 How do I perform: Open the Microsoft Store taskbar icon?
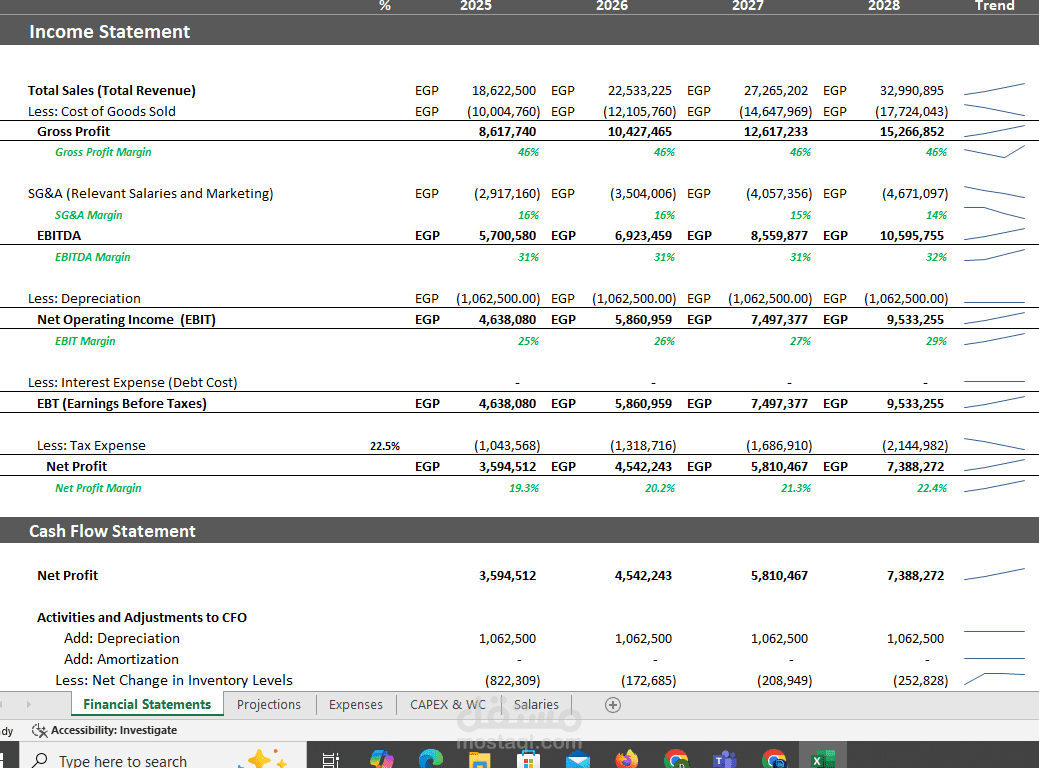point(528,759)
